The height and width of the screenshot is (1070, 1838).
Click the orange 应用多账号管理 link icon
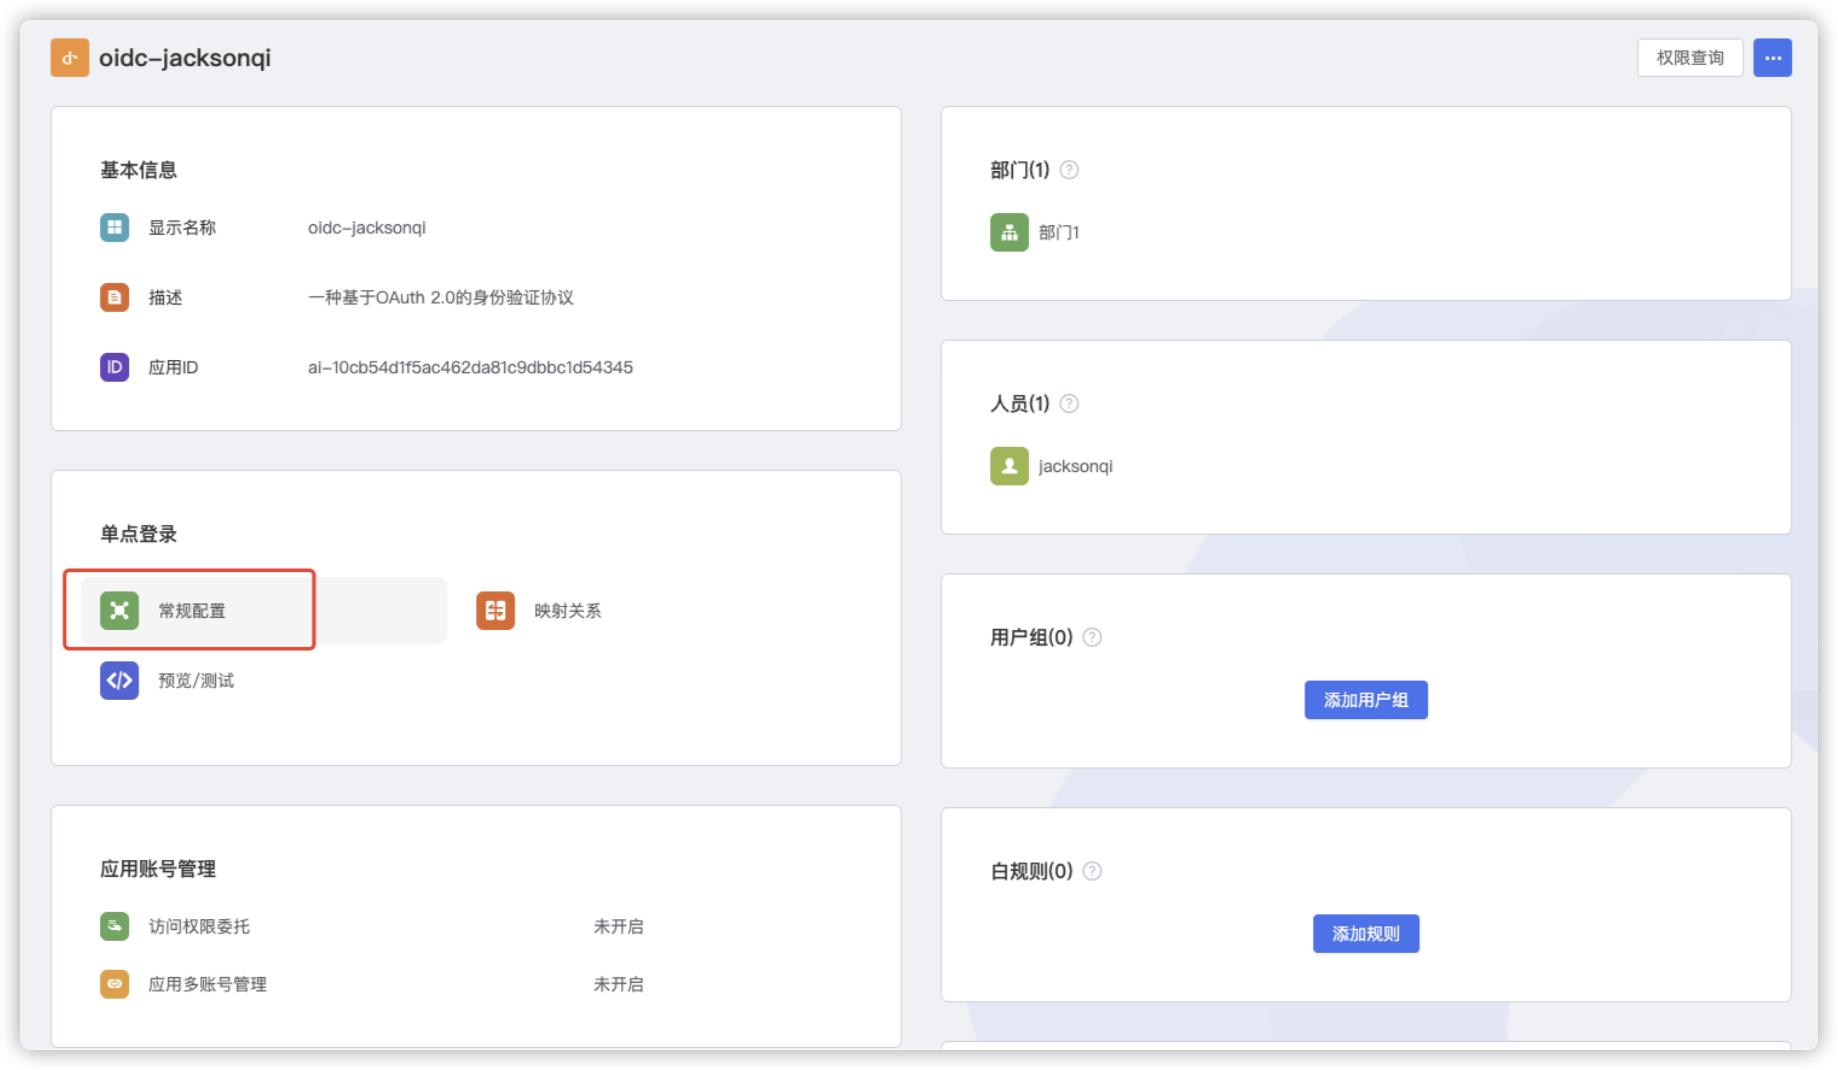115,984
